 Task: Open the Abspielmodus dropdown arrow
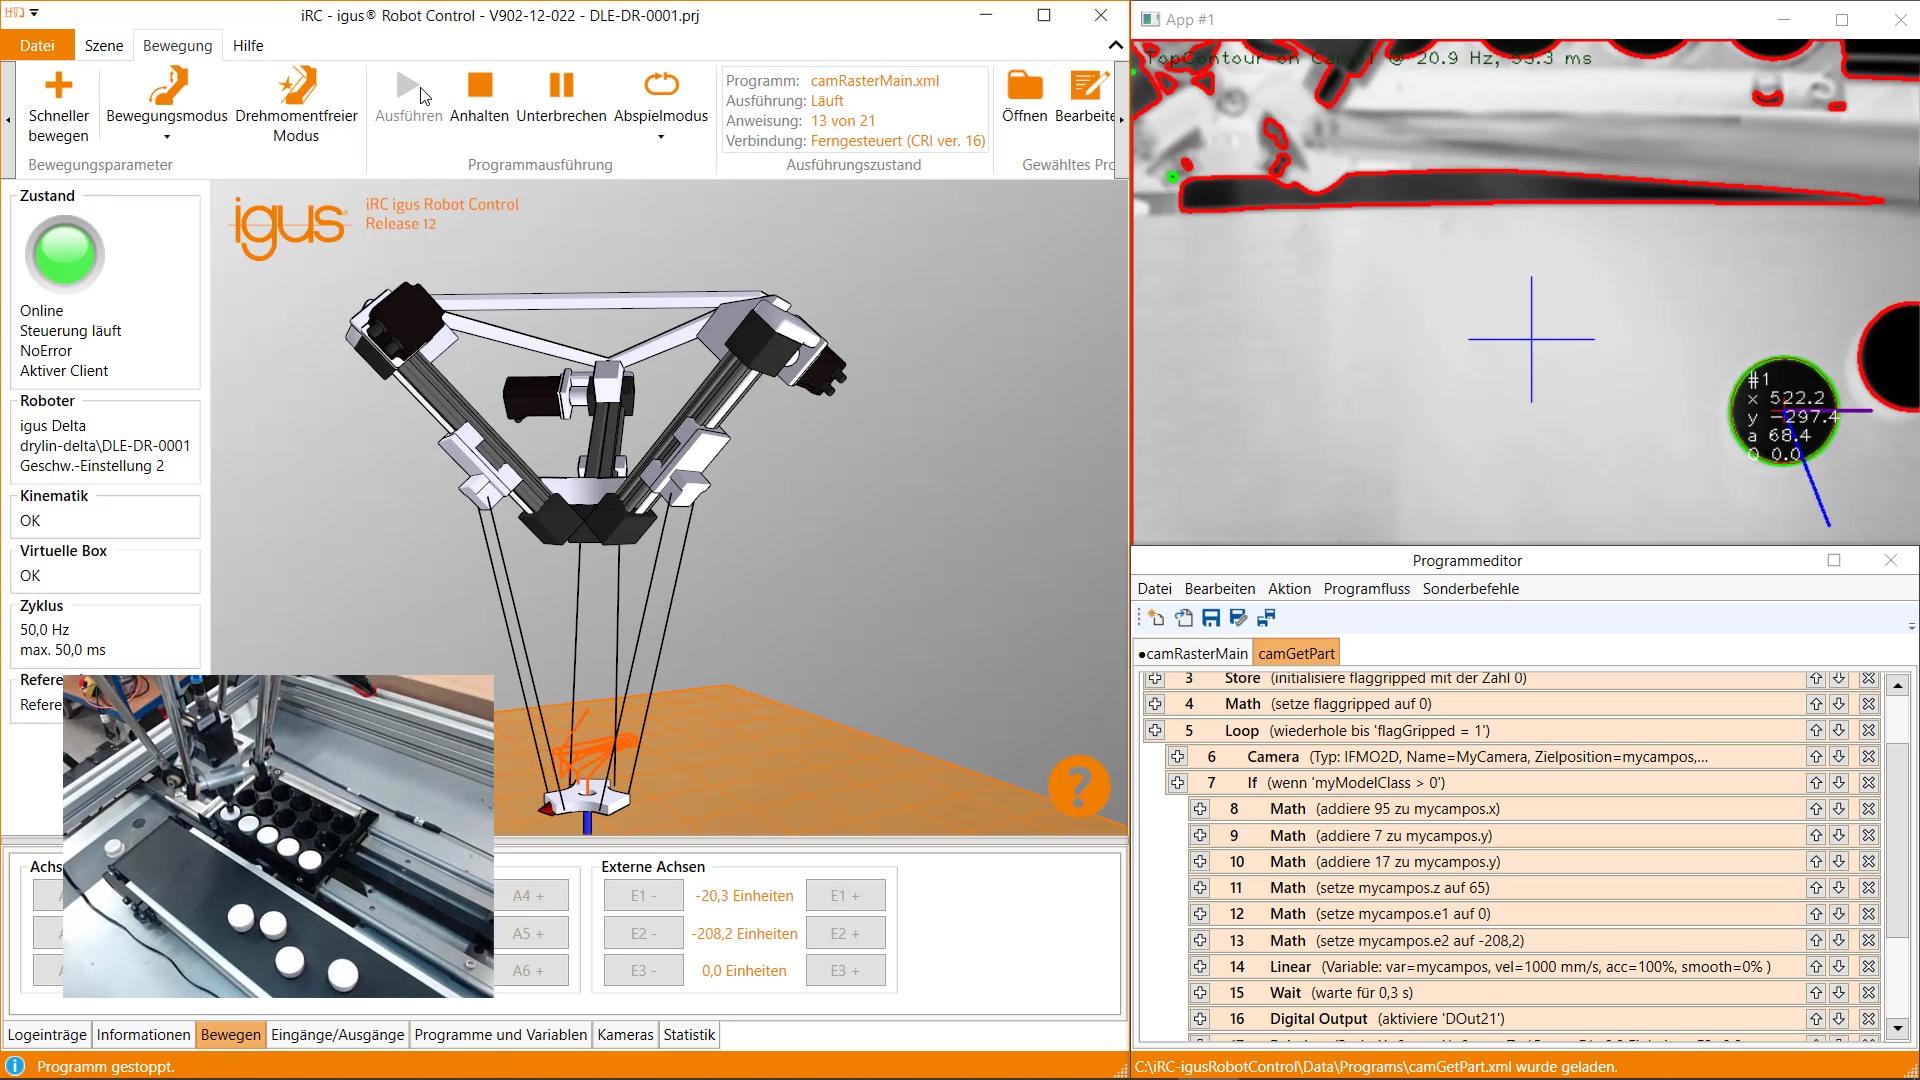coord(660,137)
